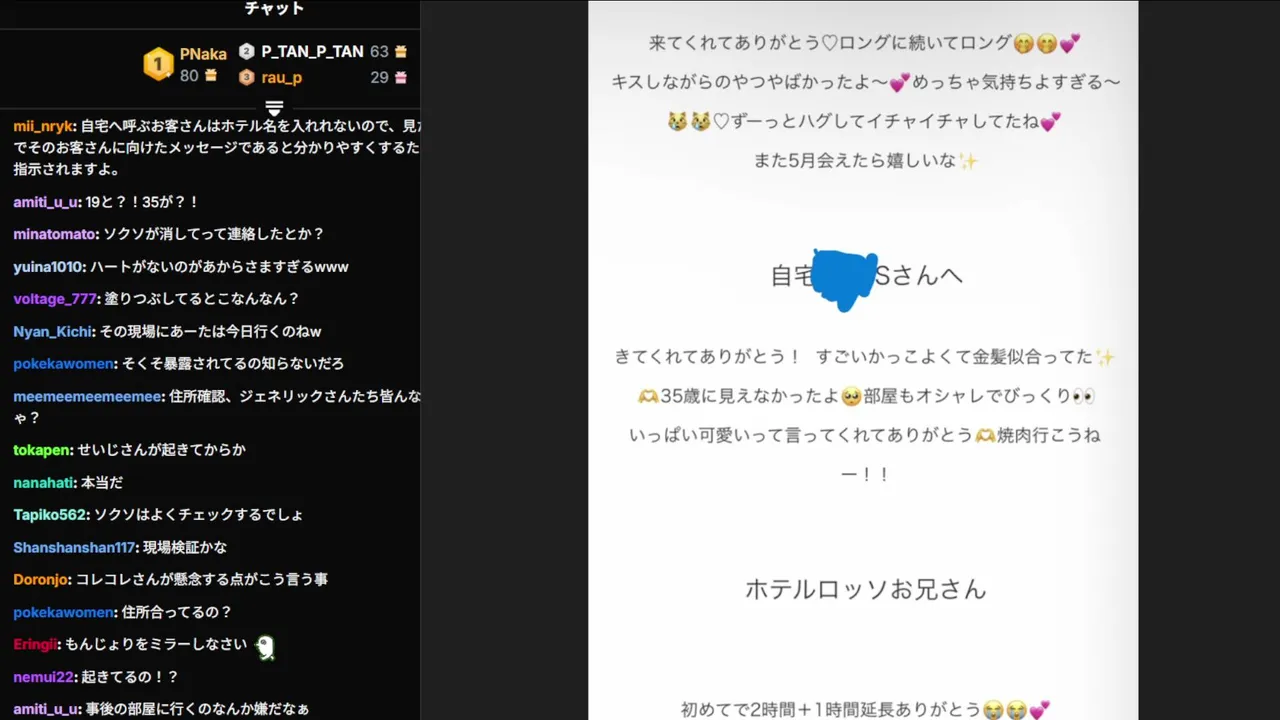Click username nemui22 in chat
This screenshot has width=1280, height=720.
[43, 677]
